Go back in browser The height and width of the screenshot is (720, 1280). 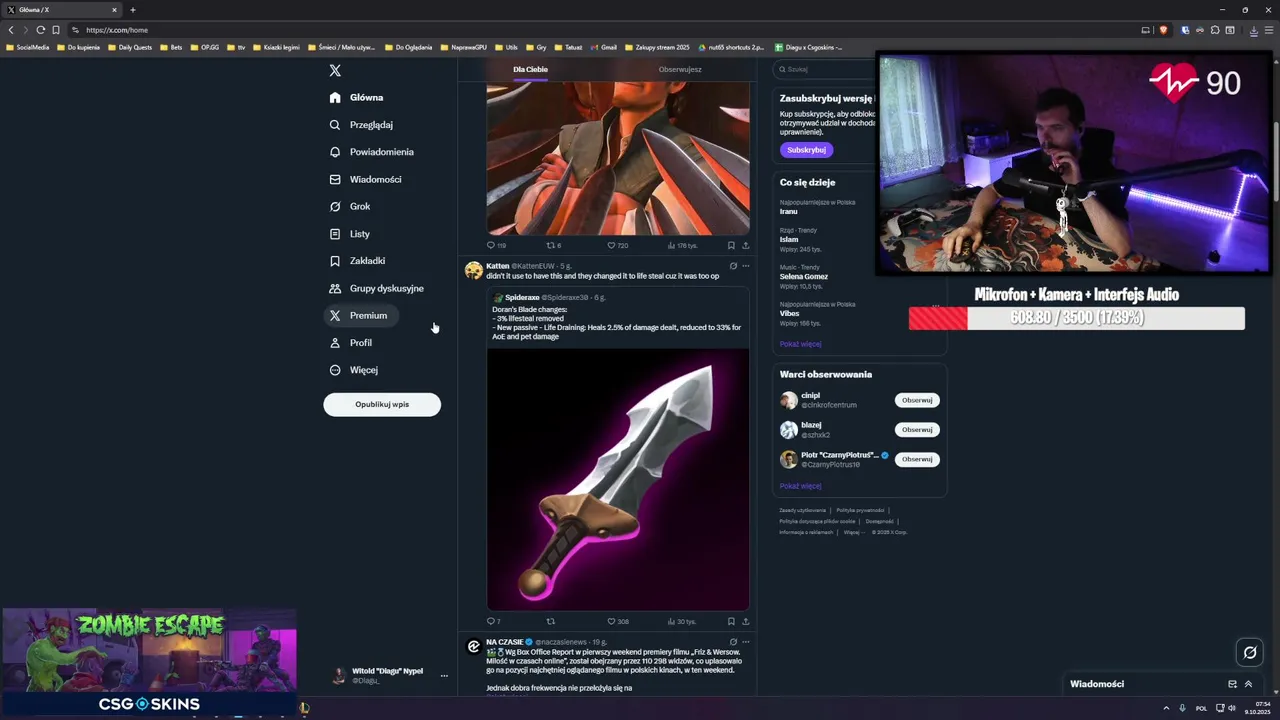click(x=11, y=30)
